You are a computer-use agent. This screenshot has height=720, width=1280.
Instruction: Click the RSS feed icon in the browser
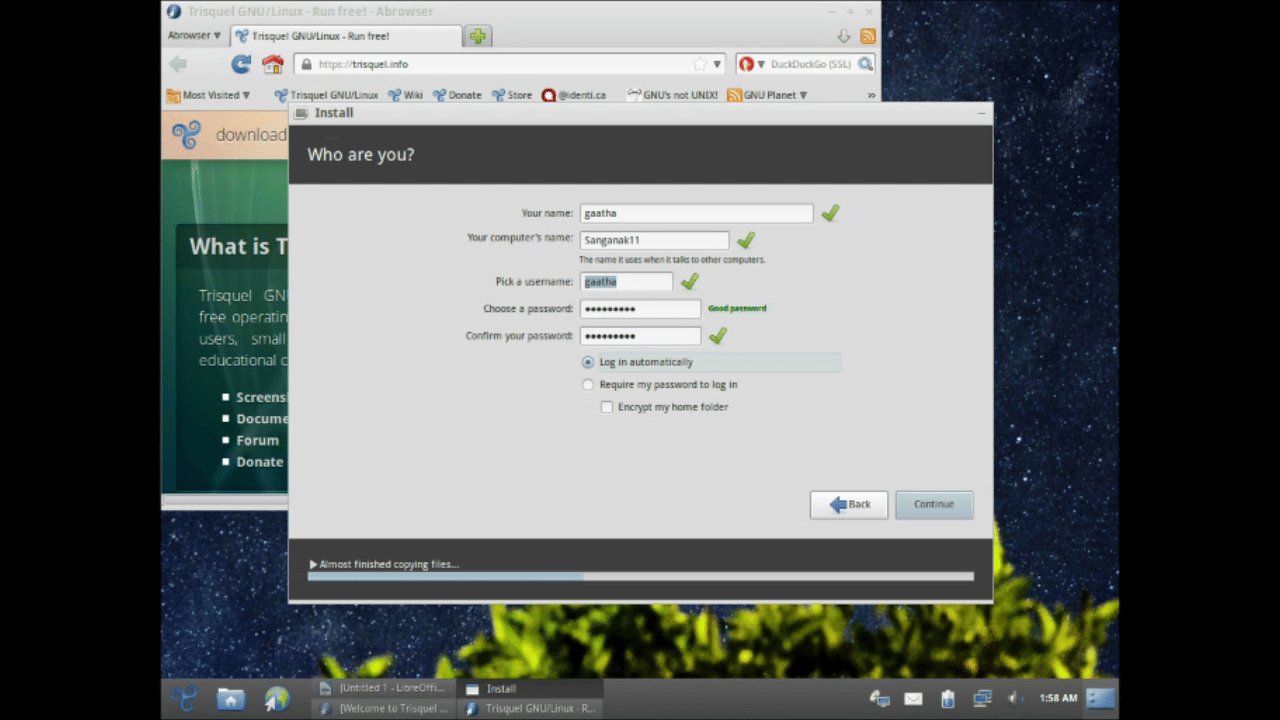[868, 36]
